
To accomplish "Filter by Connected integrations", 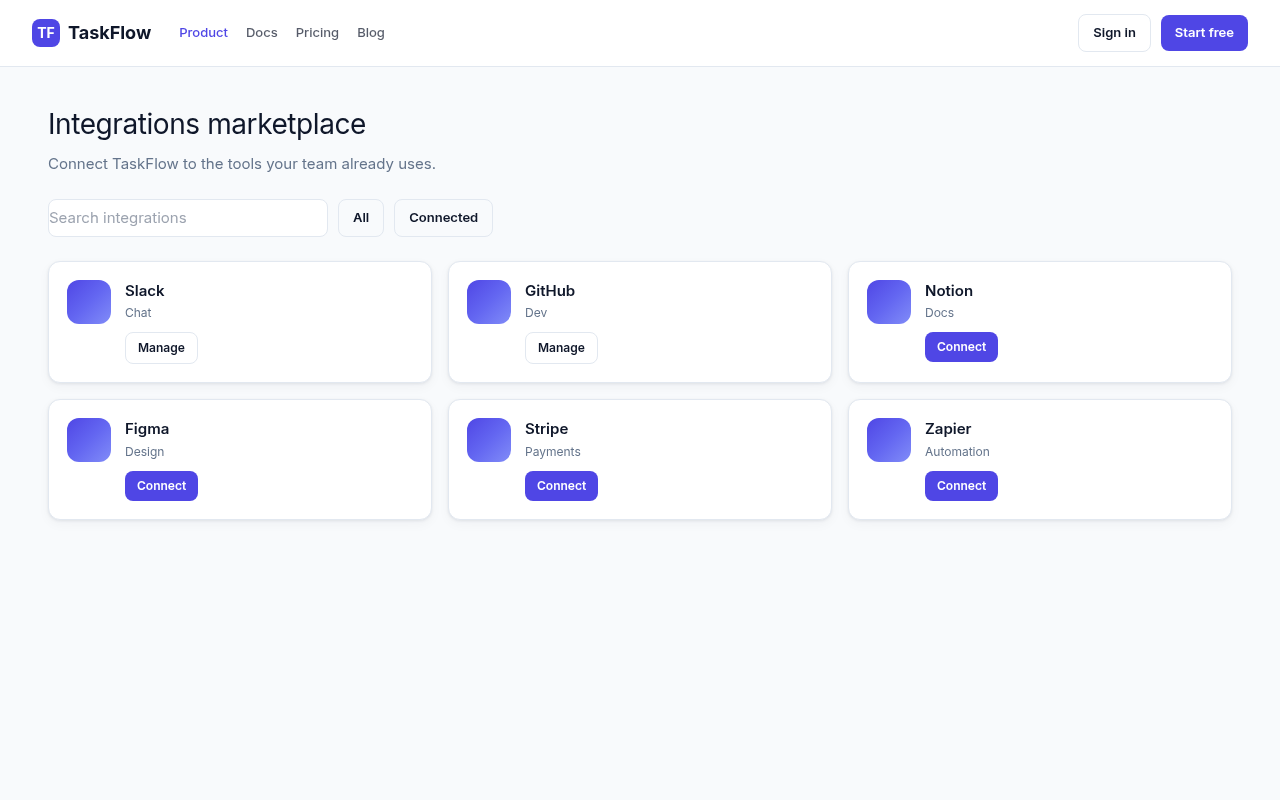I will click(x=443, y=218).
